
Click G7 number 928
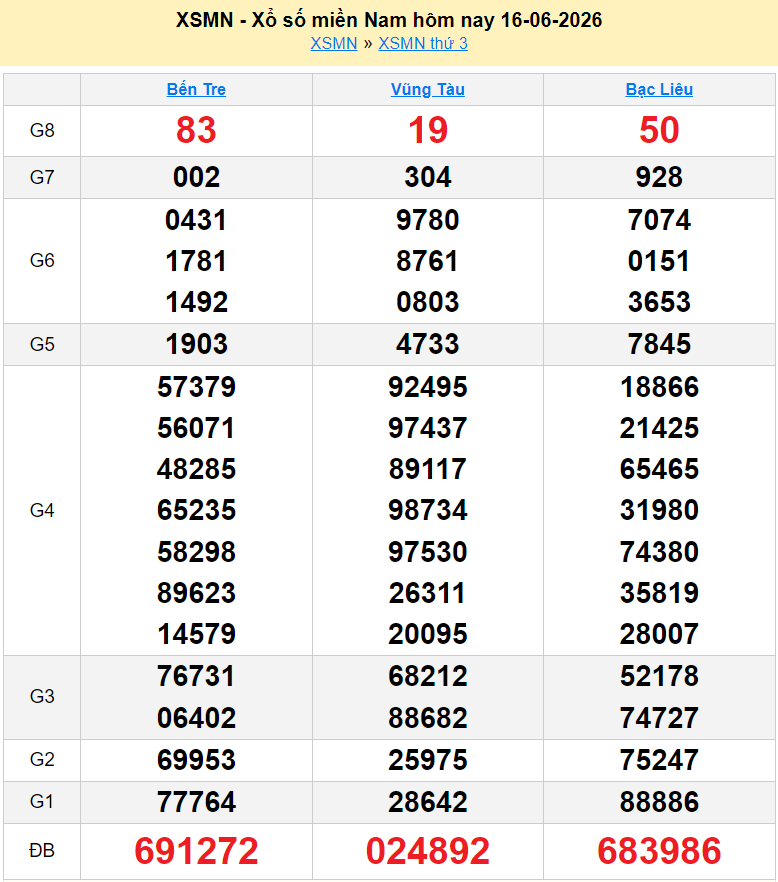[x=659, y=177]
